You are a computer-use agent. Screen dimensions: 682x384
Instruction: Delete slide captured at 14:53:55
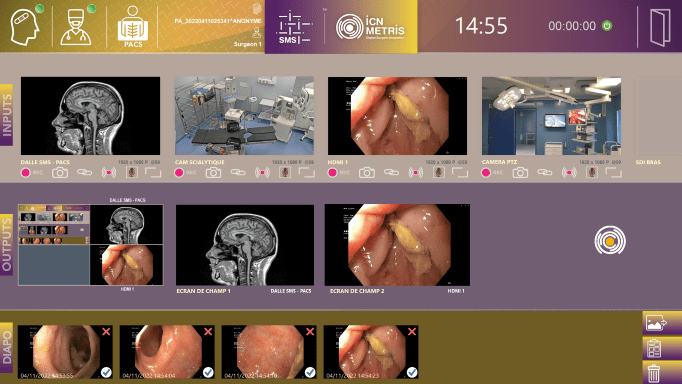(106, 332)
